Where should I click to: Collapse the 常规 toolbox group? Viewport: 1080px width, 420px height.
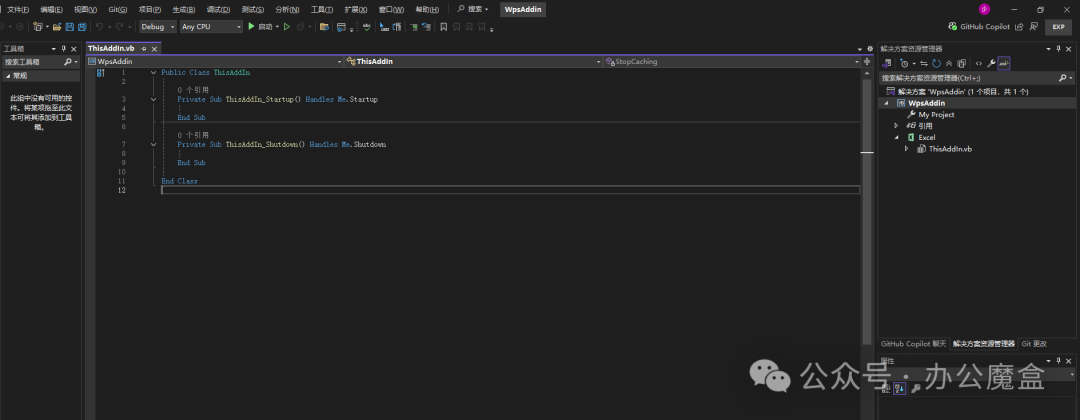point(8,76)
